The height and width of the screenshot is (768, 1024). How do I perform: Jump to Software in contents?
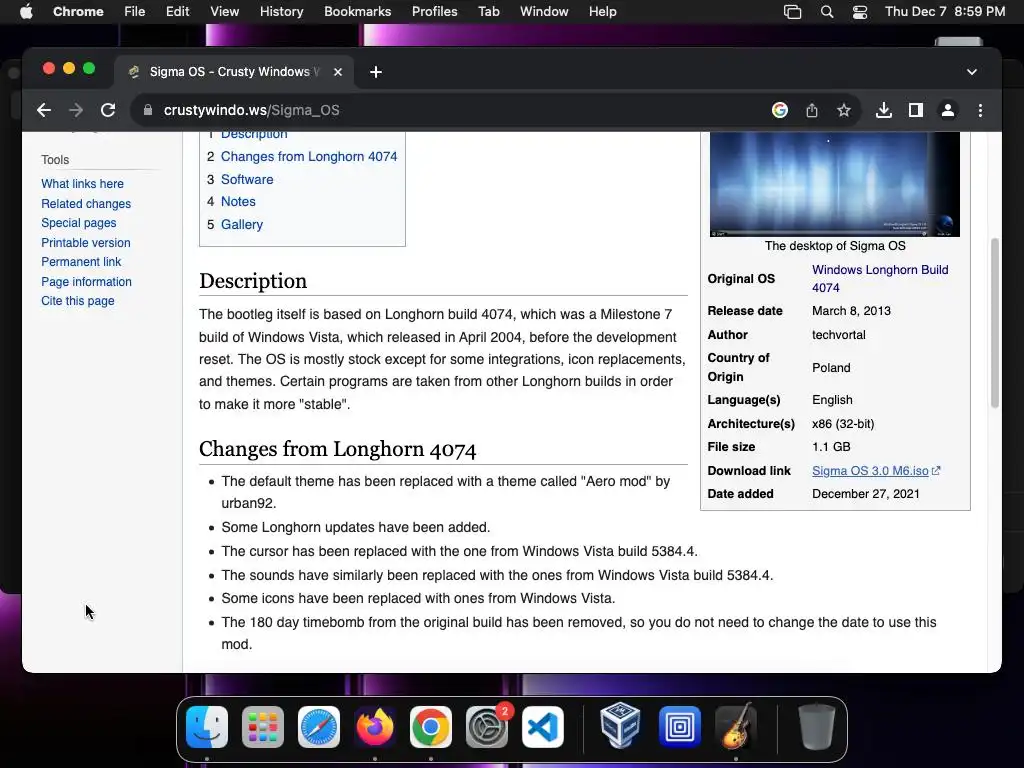[x=247, y=180]
